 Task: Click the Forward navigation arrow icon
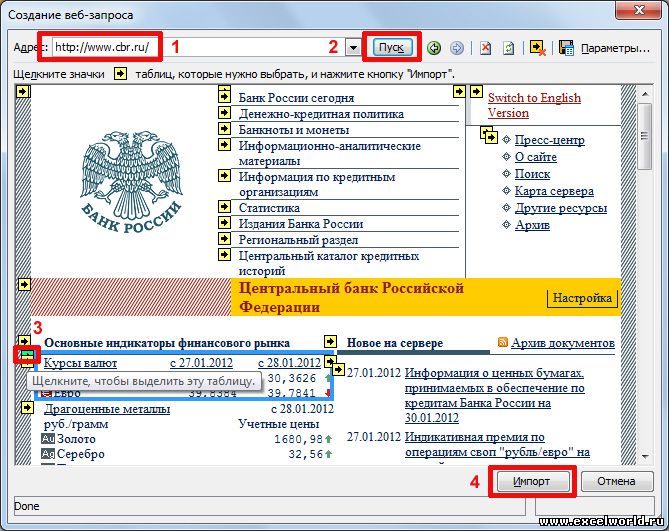[457, 48]
